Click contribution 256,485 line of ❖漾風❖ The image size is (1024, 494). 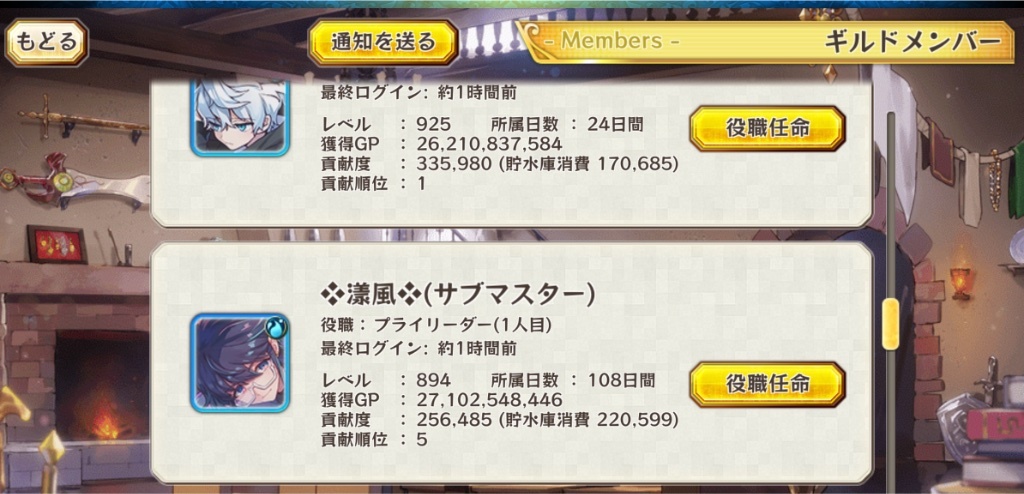point(500,420)
